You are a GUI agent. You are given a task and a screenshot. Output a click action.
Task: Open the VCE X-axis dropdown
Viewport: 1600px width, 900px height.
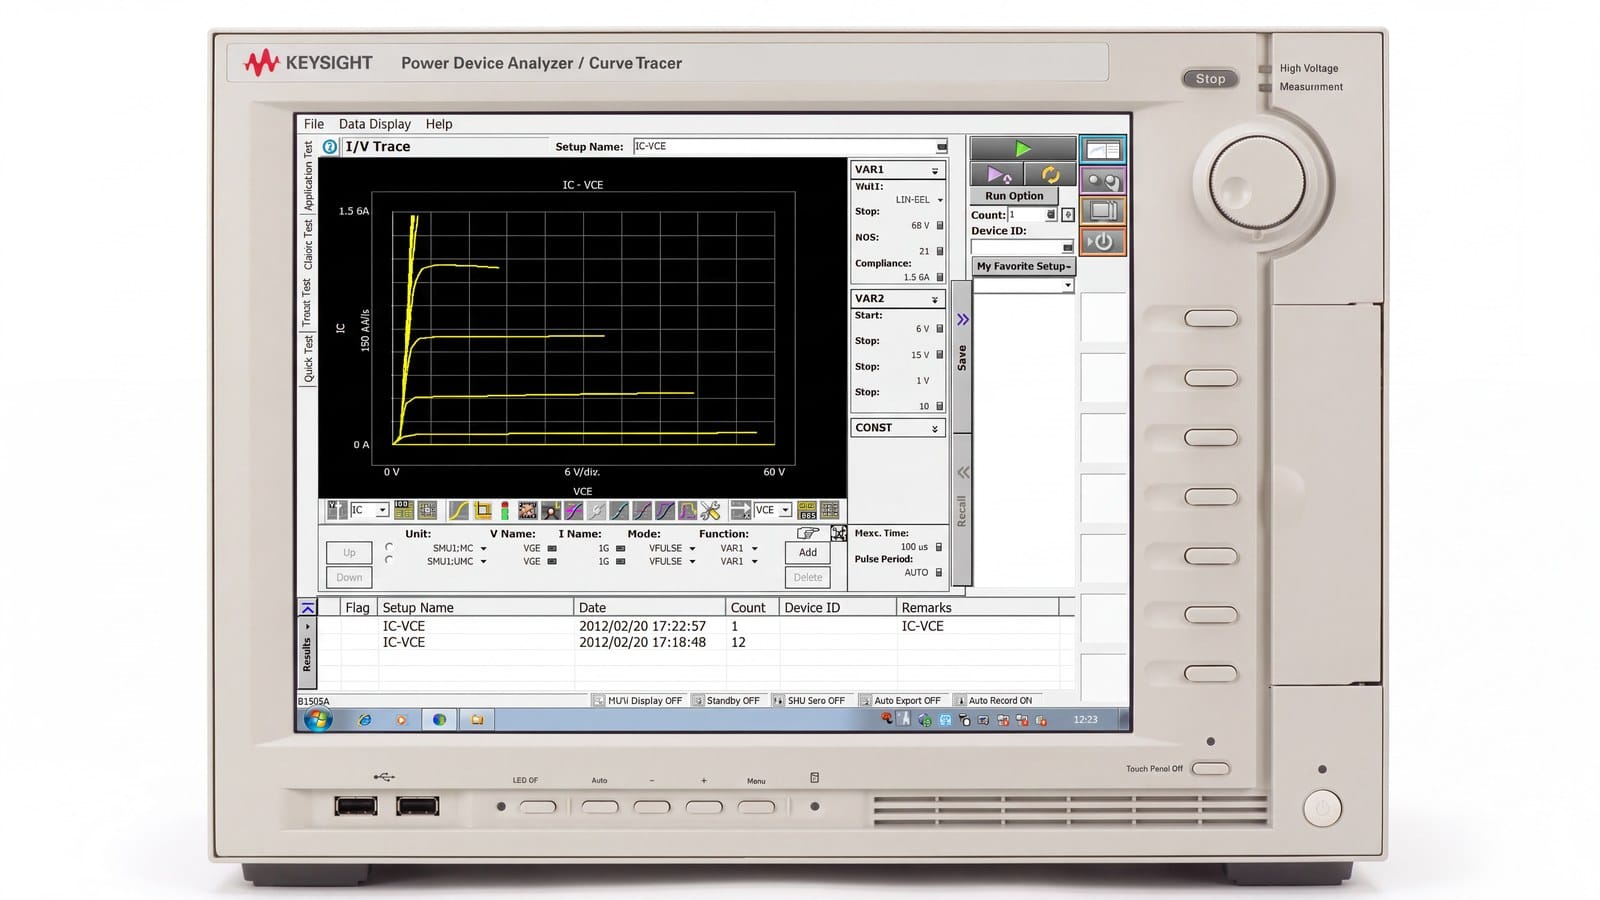pos(786,511)
